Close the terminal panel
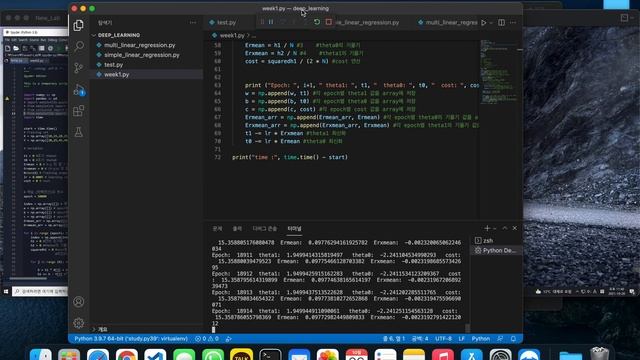The width and height of the screenshot is (640, 360). 514,228
